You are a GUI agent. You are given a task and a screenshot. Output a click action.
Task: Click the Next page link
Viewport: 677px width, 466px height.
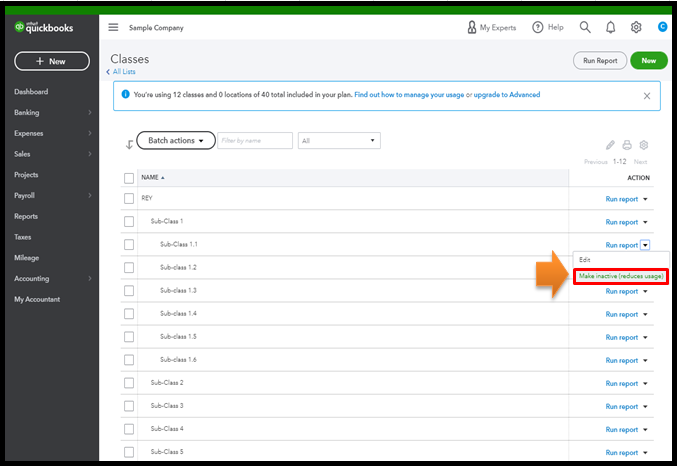[640, 162]
